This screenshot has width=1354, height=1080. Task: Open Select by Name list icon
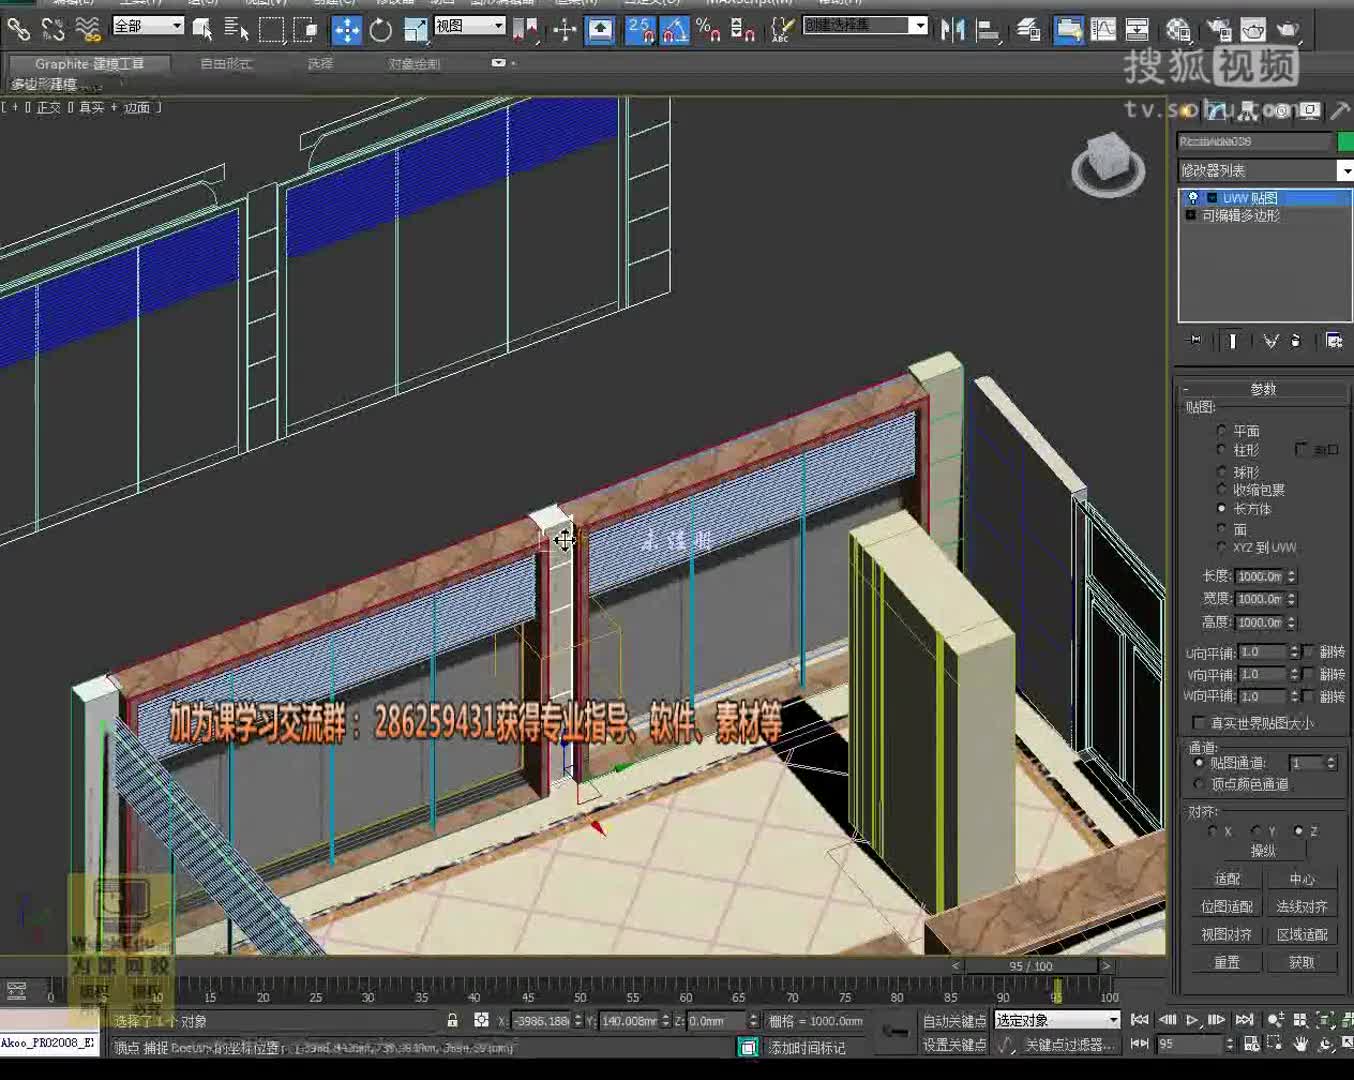click(x=237, y=29)
